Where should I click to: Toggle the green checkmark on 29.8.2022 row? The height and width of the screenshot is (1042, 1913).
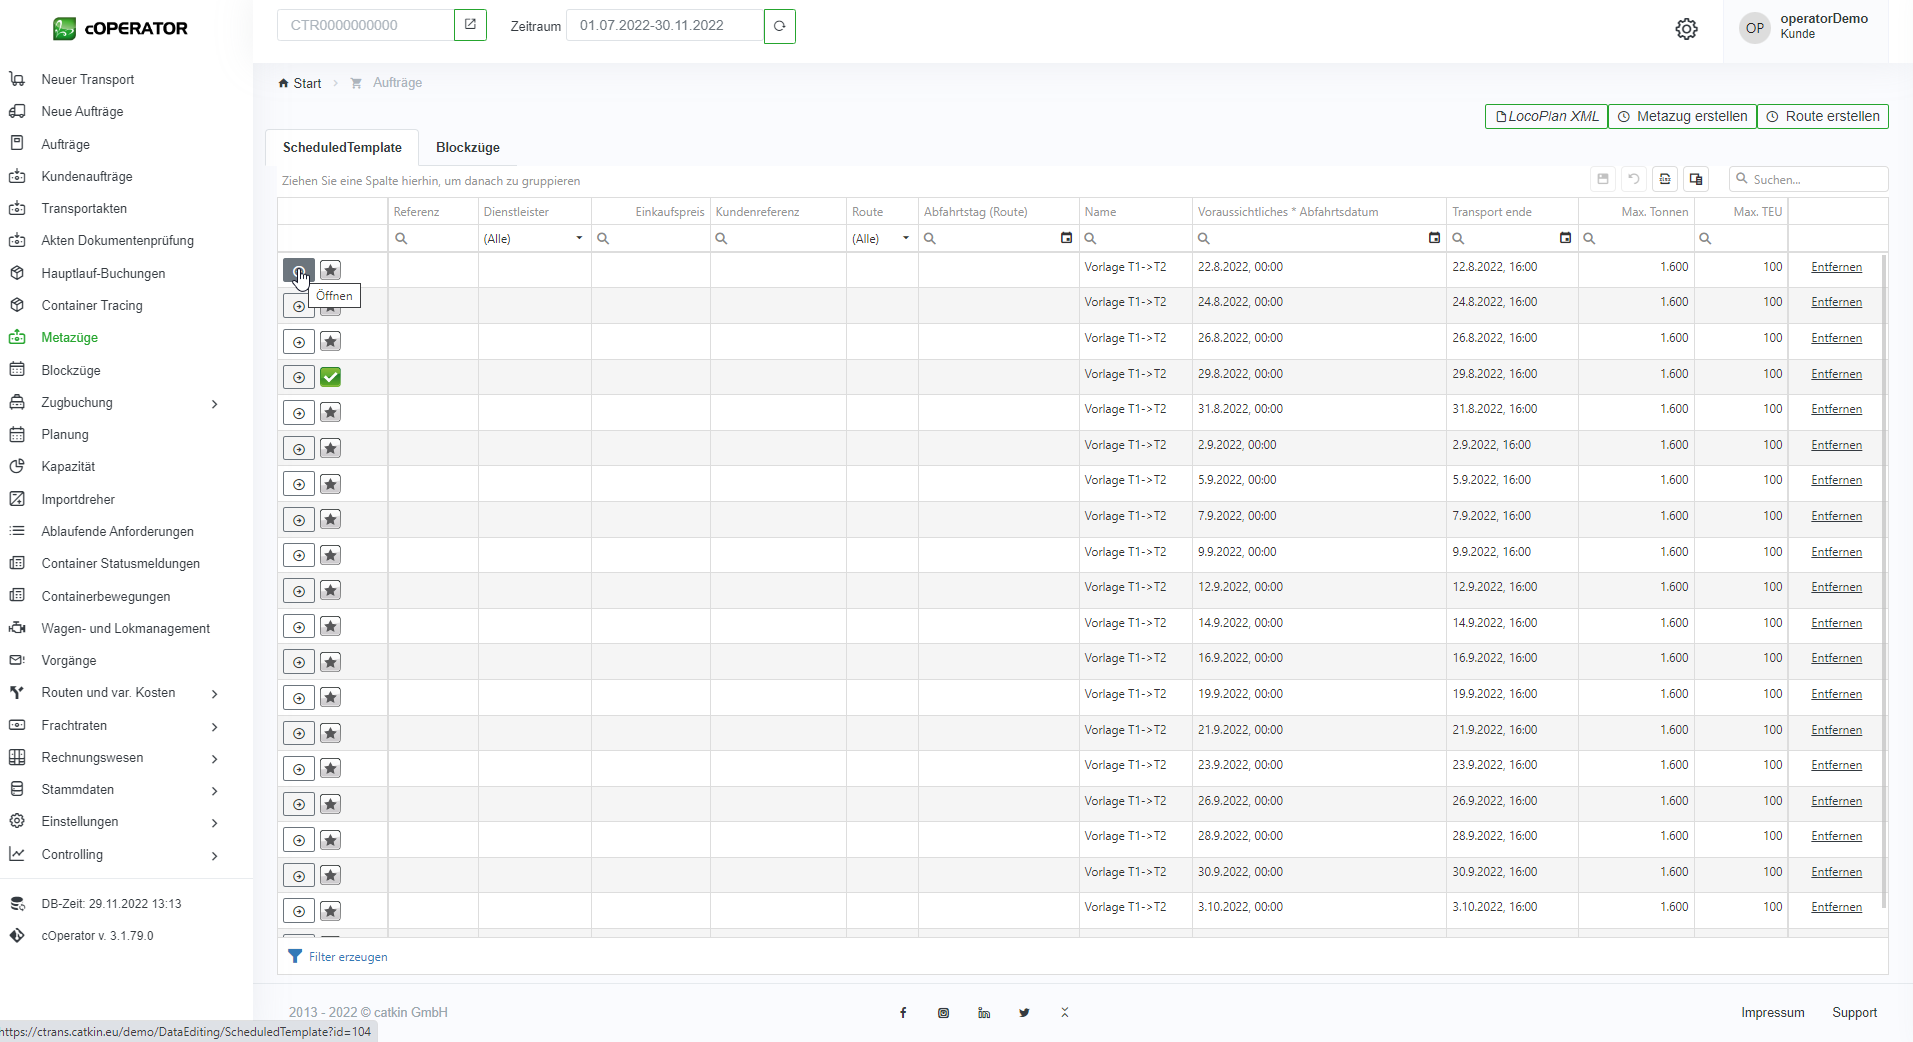[331, 377]
